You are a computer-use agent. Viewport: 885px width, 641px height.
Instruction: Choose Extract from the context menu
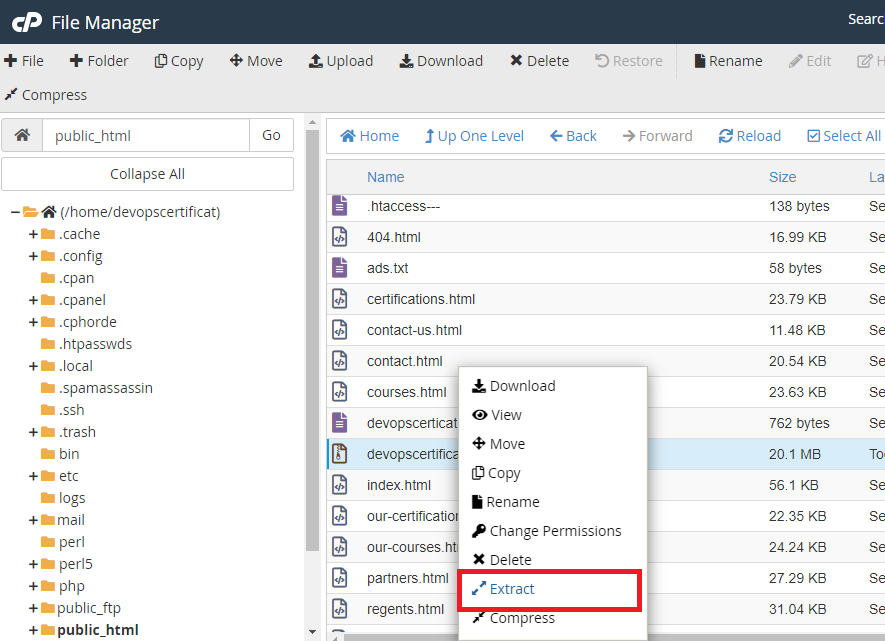point(512,589)
